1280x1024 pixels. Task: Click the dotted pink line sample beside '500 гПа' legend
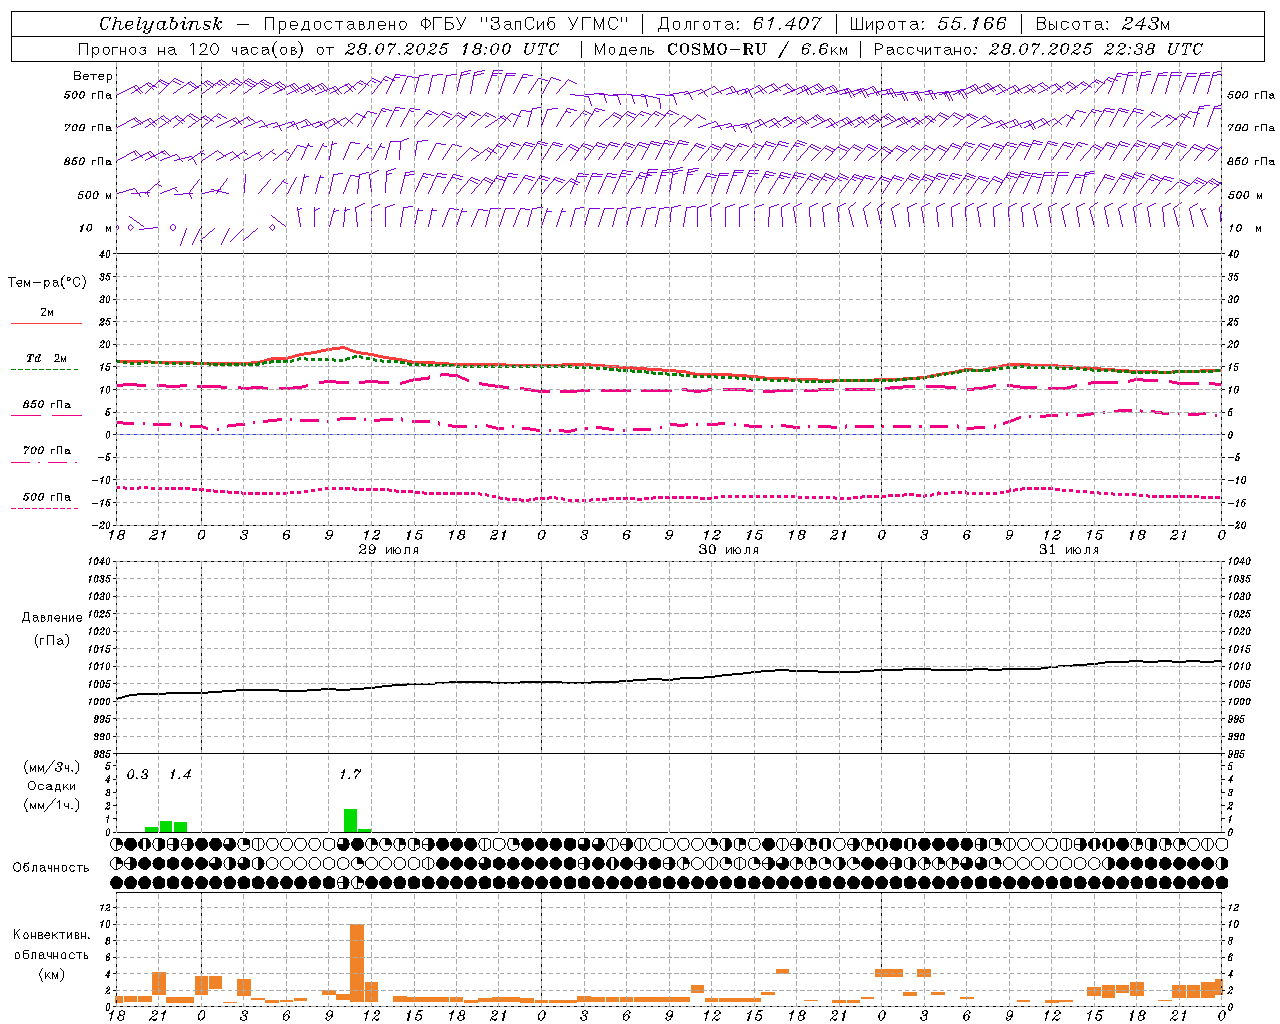(x=46, y=508)
